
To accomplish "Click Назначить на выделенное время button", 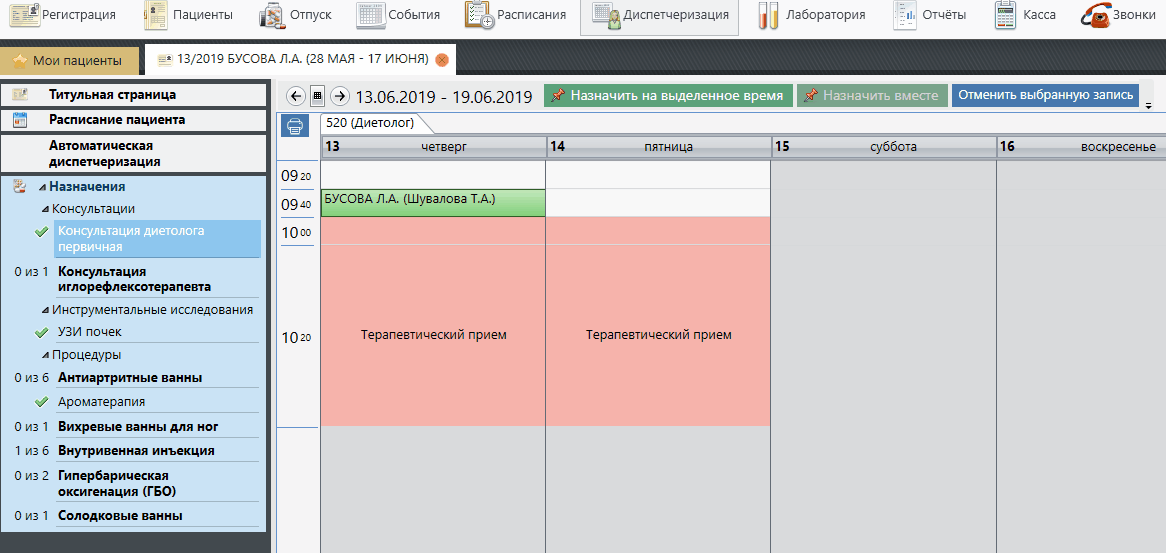I will (669, 96).
